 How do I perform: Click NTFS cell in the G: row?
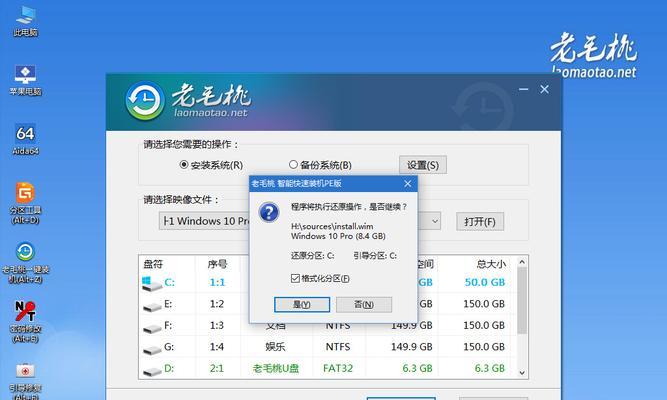pos(338,347)
